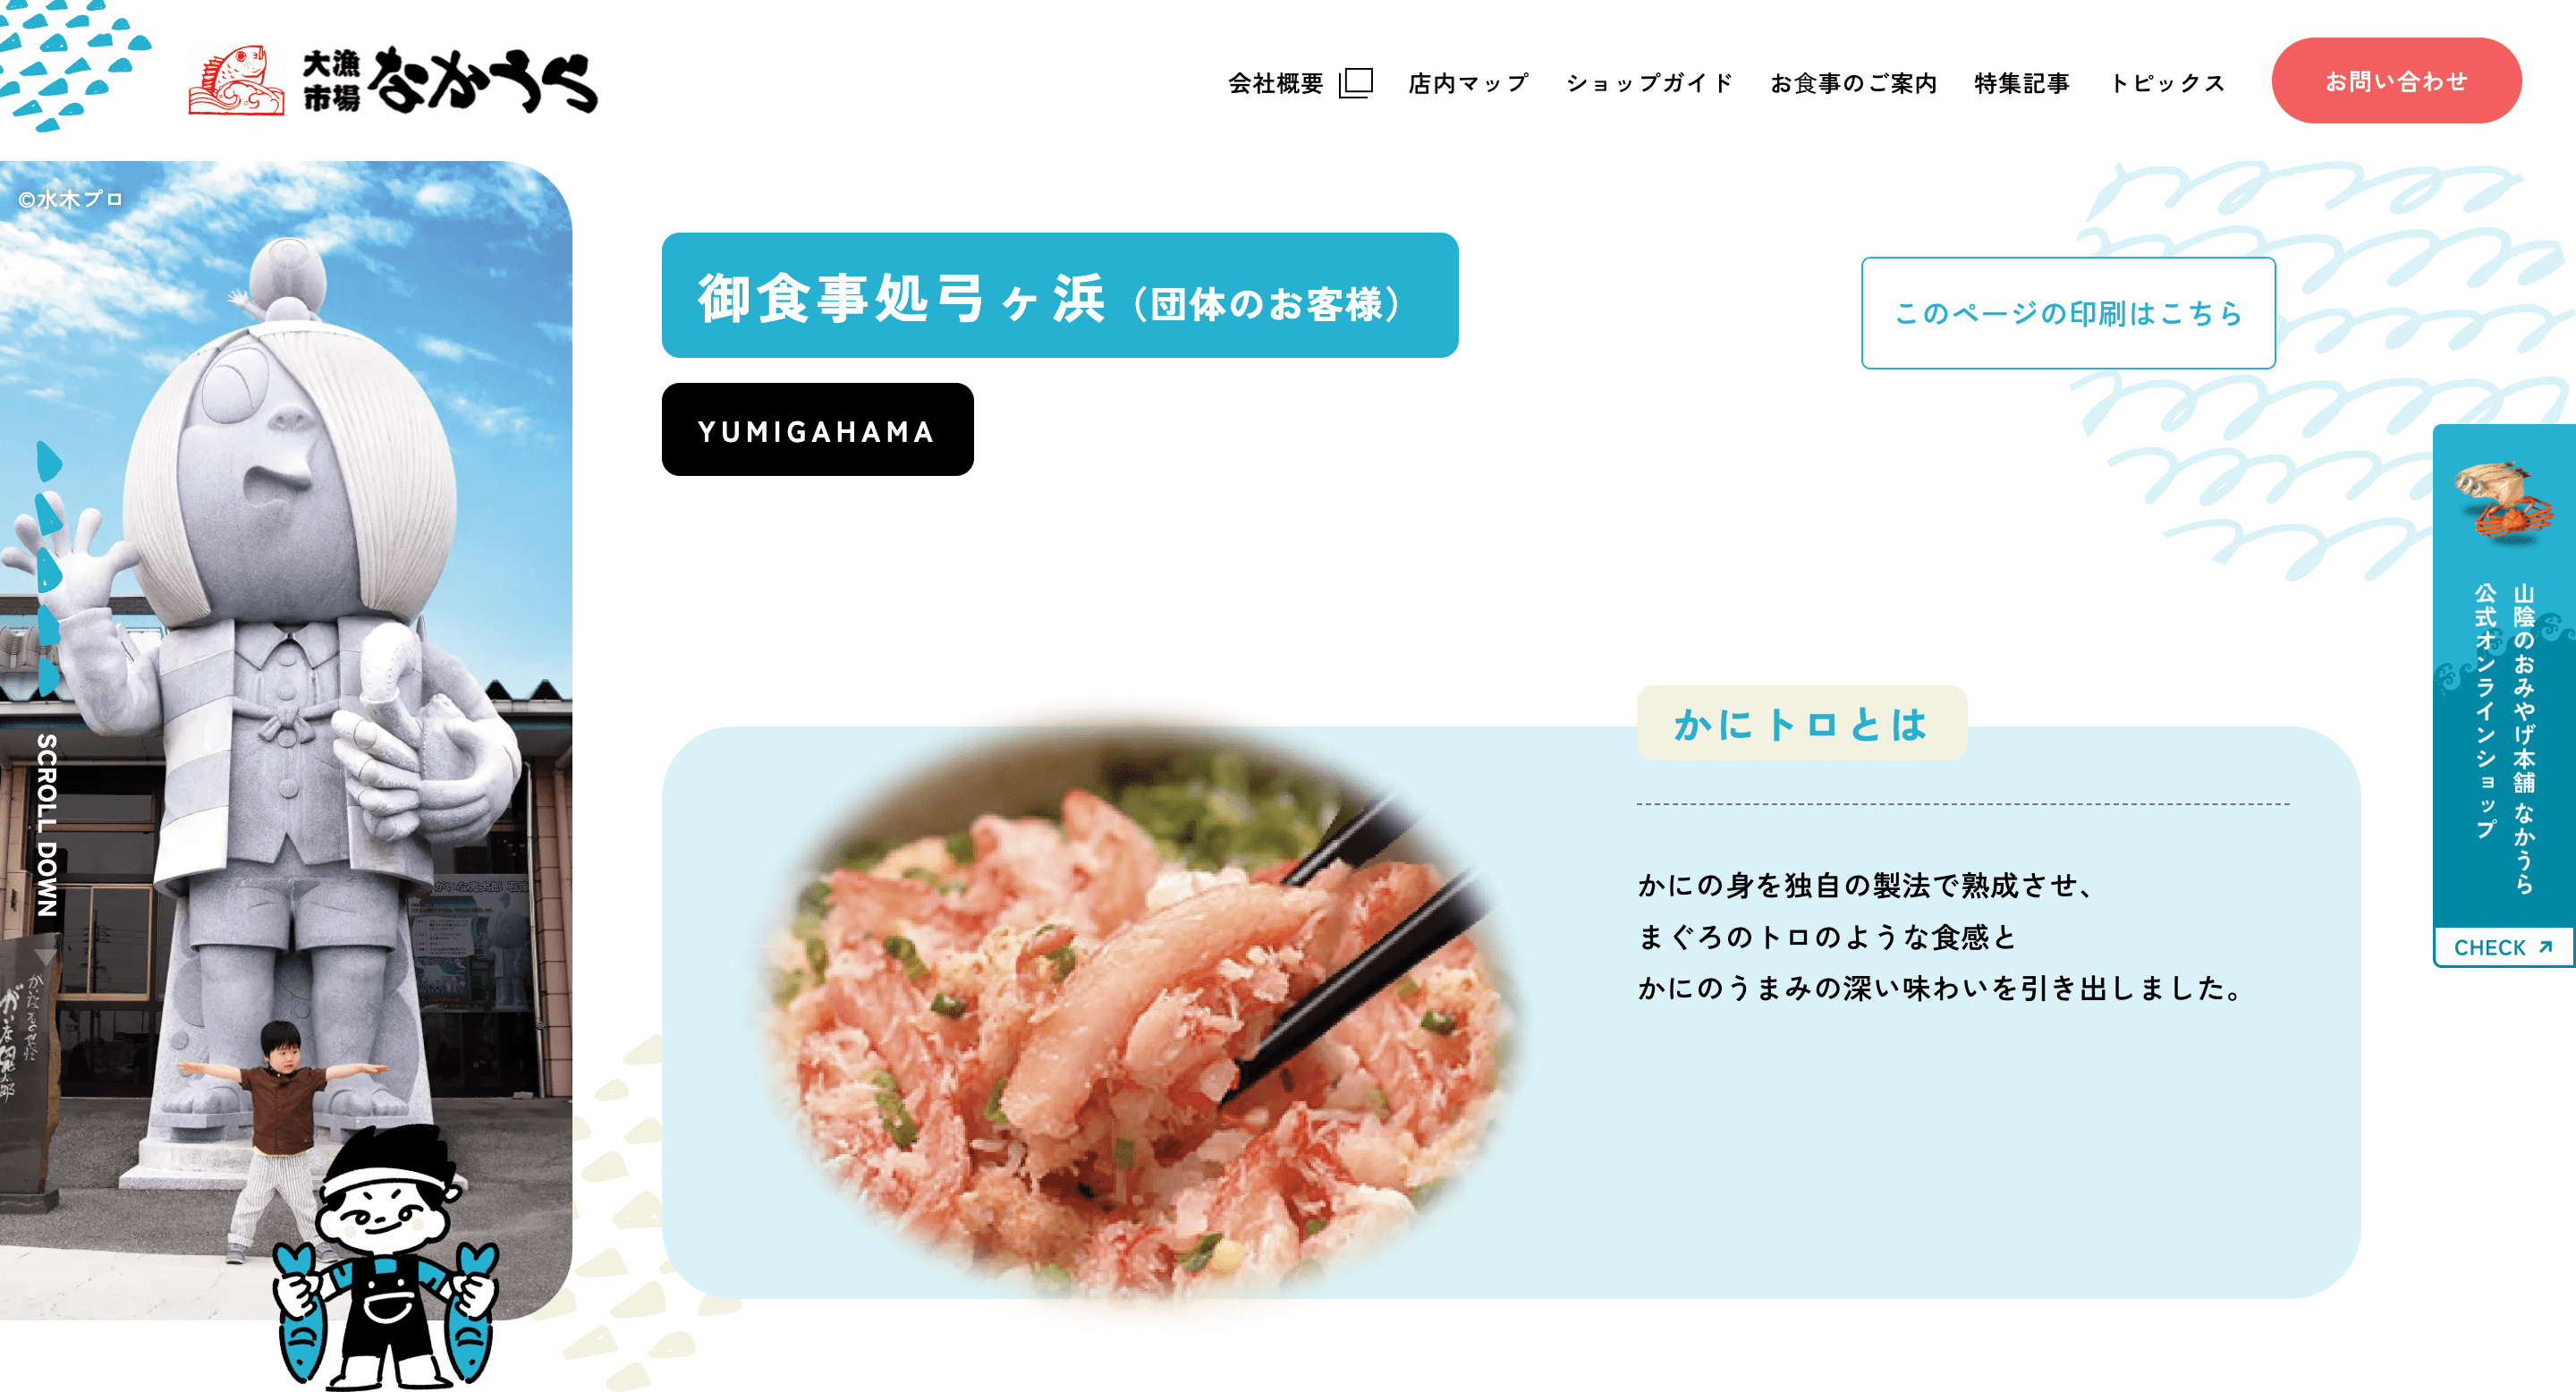Click the red fish logo icon

point(236,80)
